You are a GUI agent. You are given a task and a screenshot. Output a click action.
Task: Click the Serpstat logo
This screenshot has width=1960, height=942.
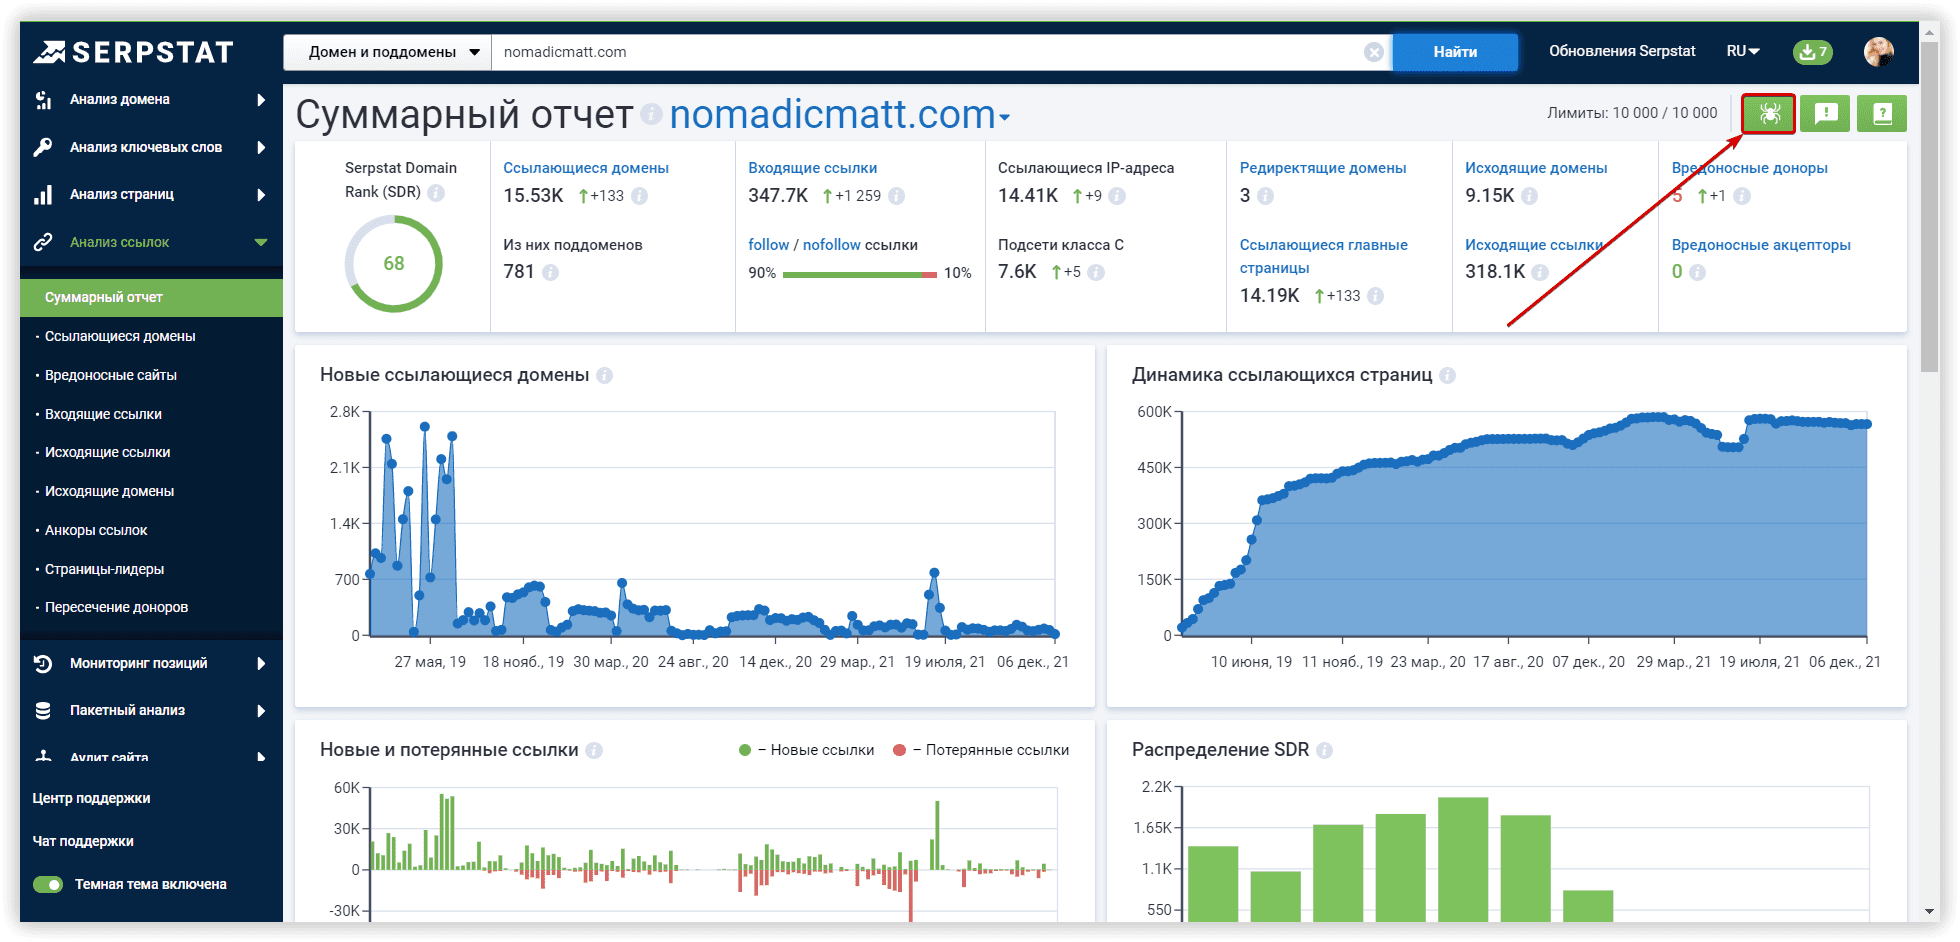(133, 52)
